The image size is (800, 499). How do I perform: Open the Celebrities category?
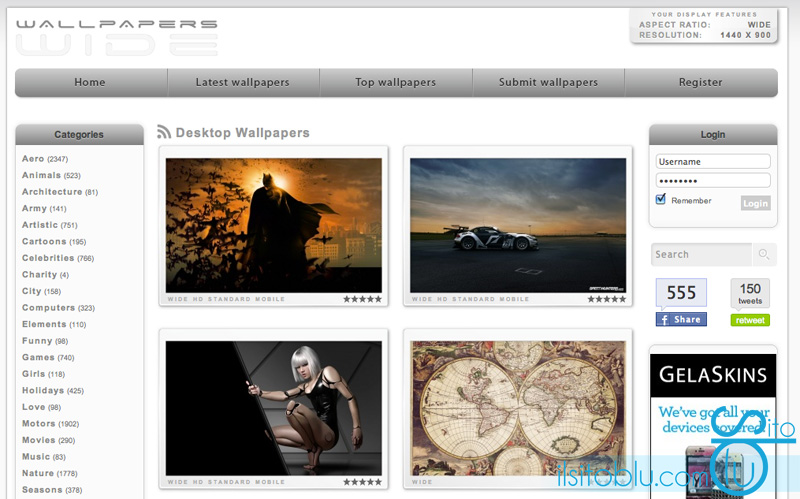click(x=58, y=258)
